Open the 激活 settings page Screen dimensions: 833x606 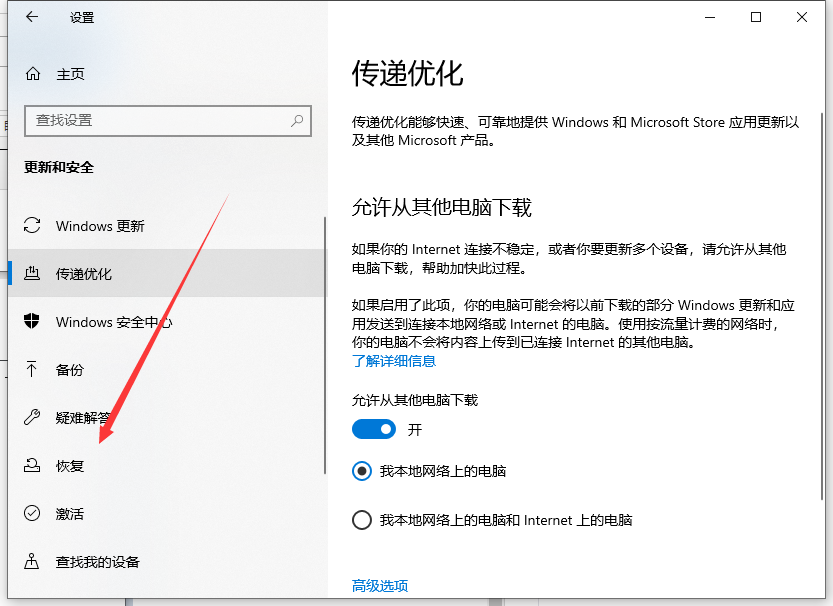[x=70, y=514]
